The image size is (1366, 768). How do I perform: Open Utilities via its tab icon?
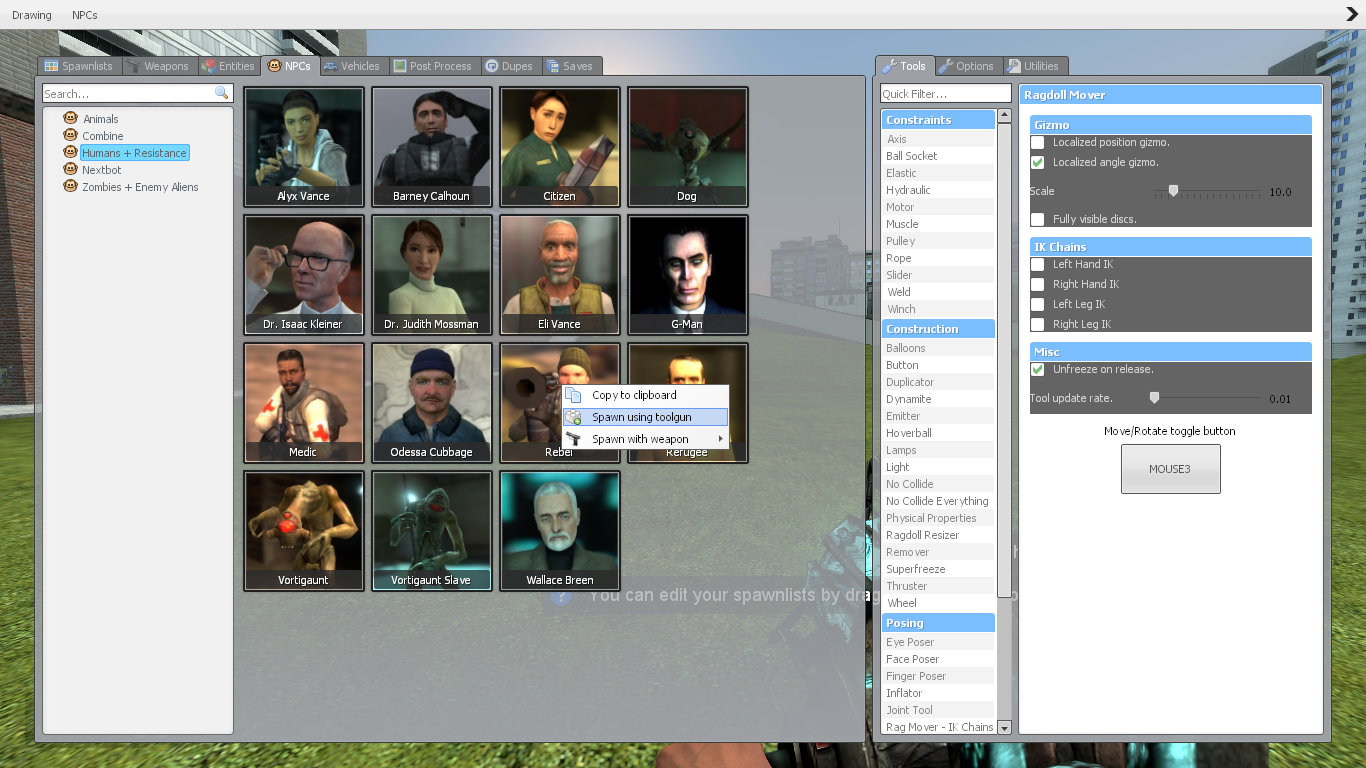[x=1014, y=66]
